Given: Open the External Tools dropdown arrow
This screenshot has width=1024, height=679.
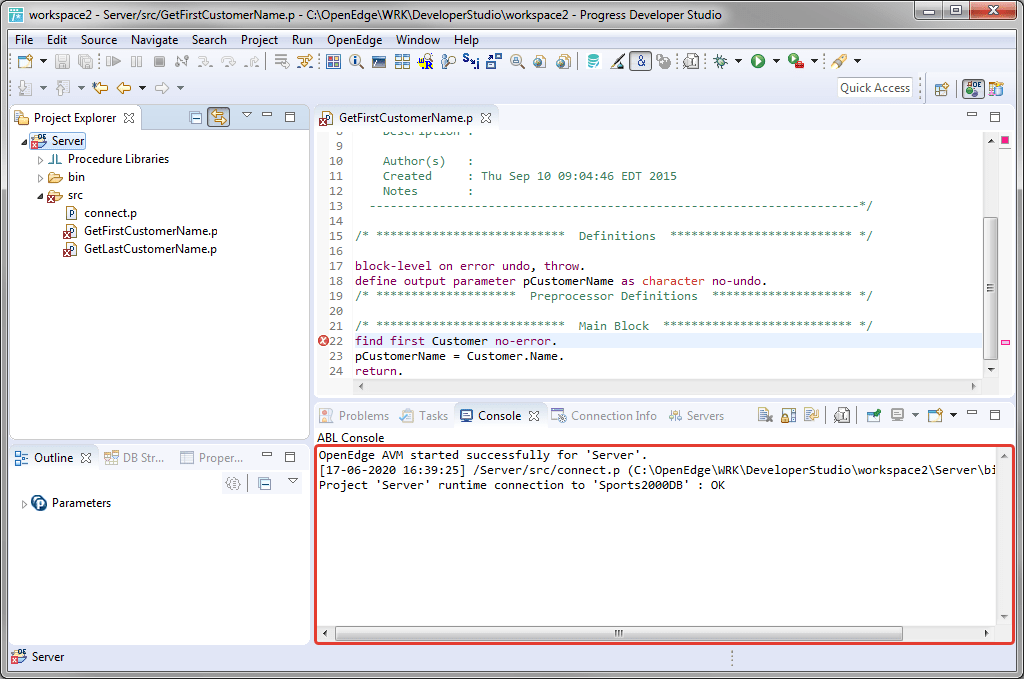Looking at the screenshot, I should pyautogui.click(x=814, y=61).
